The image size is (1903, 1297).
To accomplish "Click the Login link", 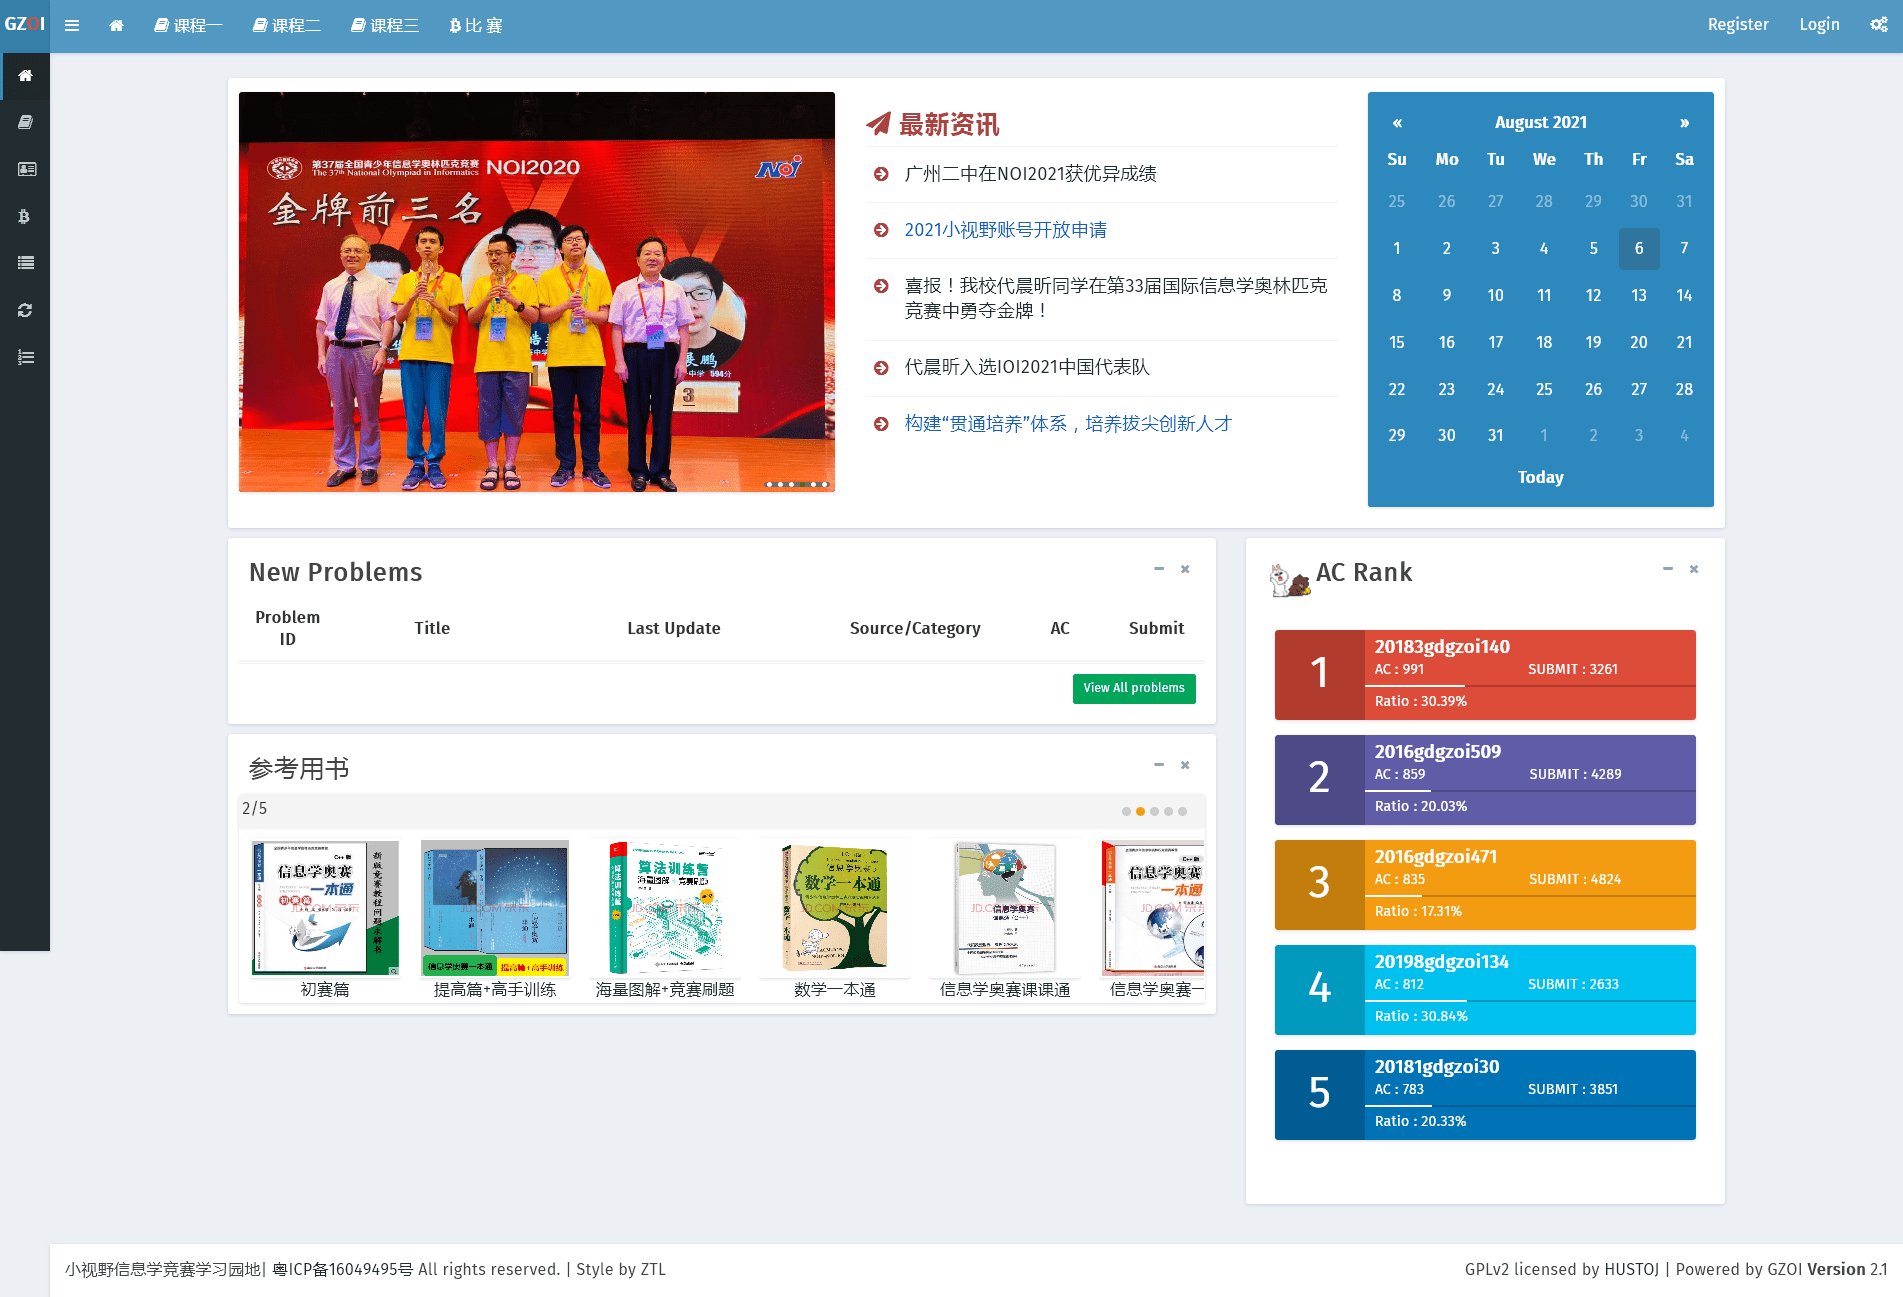I will click(x=1819, y=25).
